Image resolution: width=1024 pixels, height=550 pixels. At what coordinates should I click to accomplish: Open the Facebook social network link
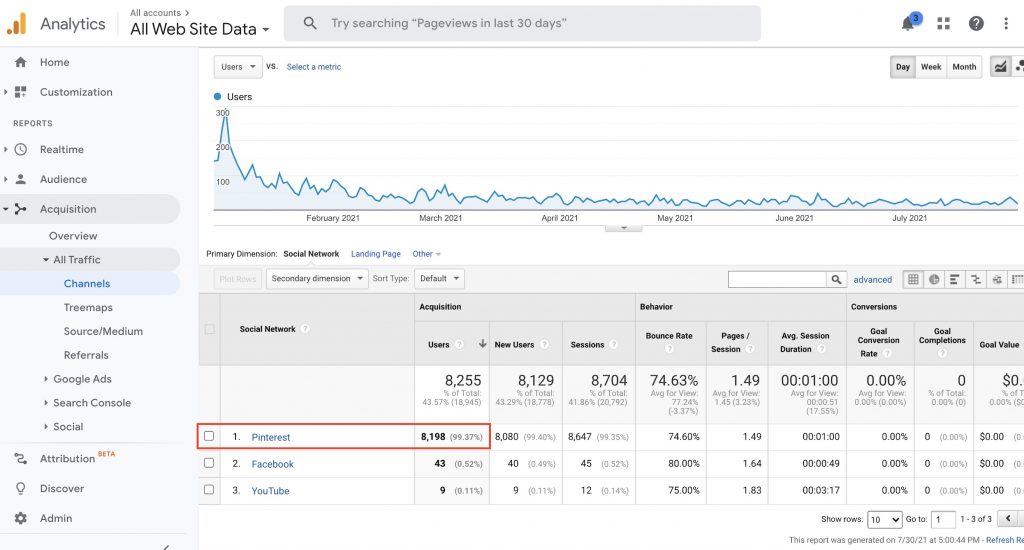tap(272, 464)
